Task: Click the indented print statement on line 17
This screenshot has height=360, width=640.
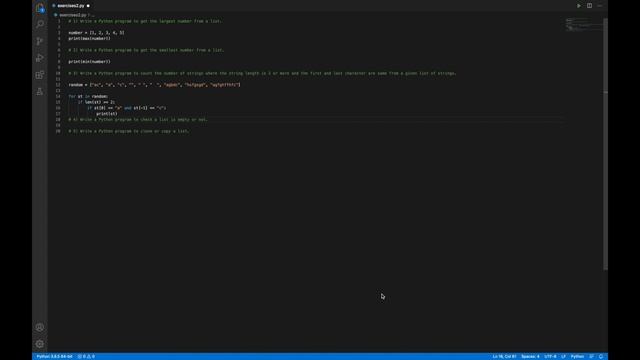Action: [x=107, y=114]
